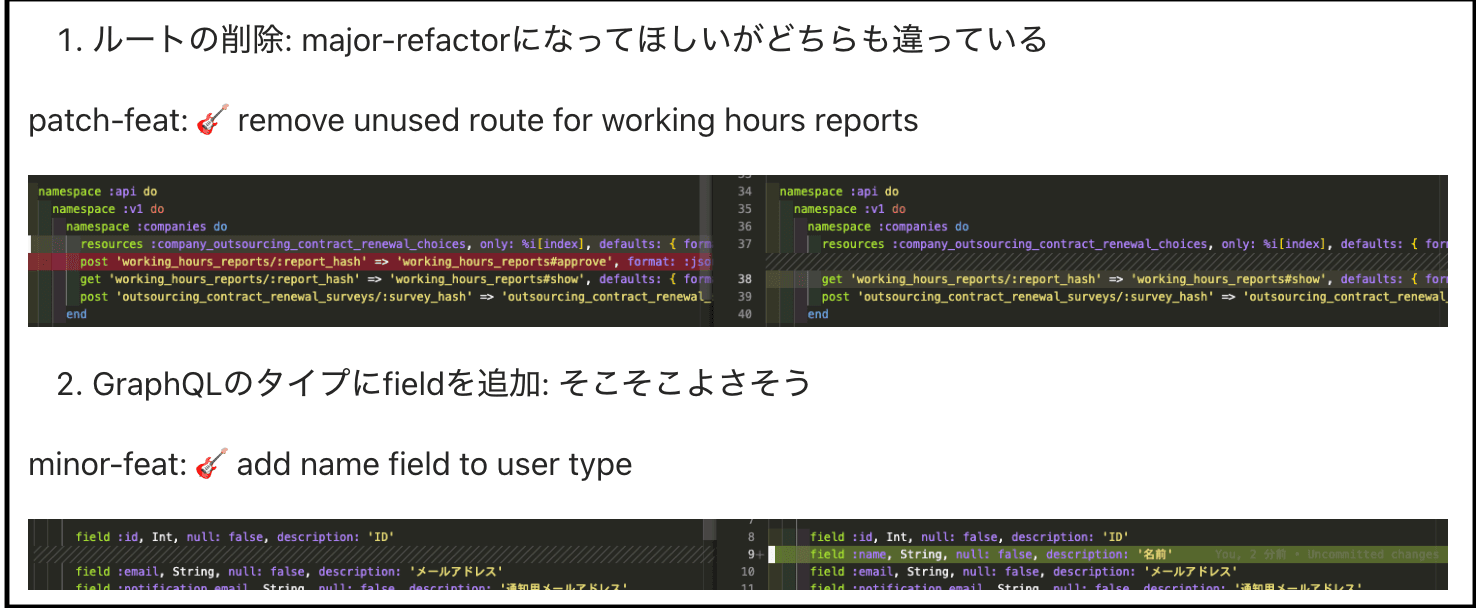Click the red deleted post approve route line
The width and height of the screenshot is (1476, 608).
click(370, 261)
